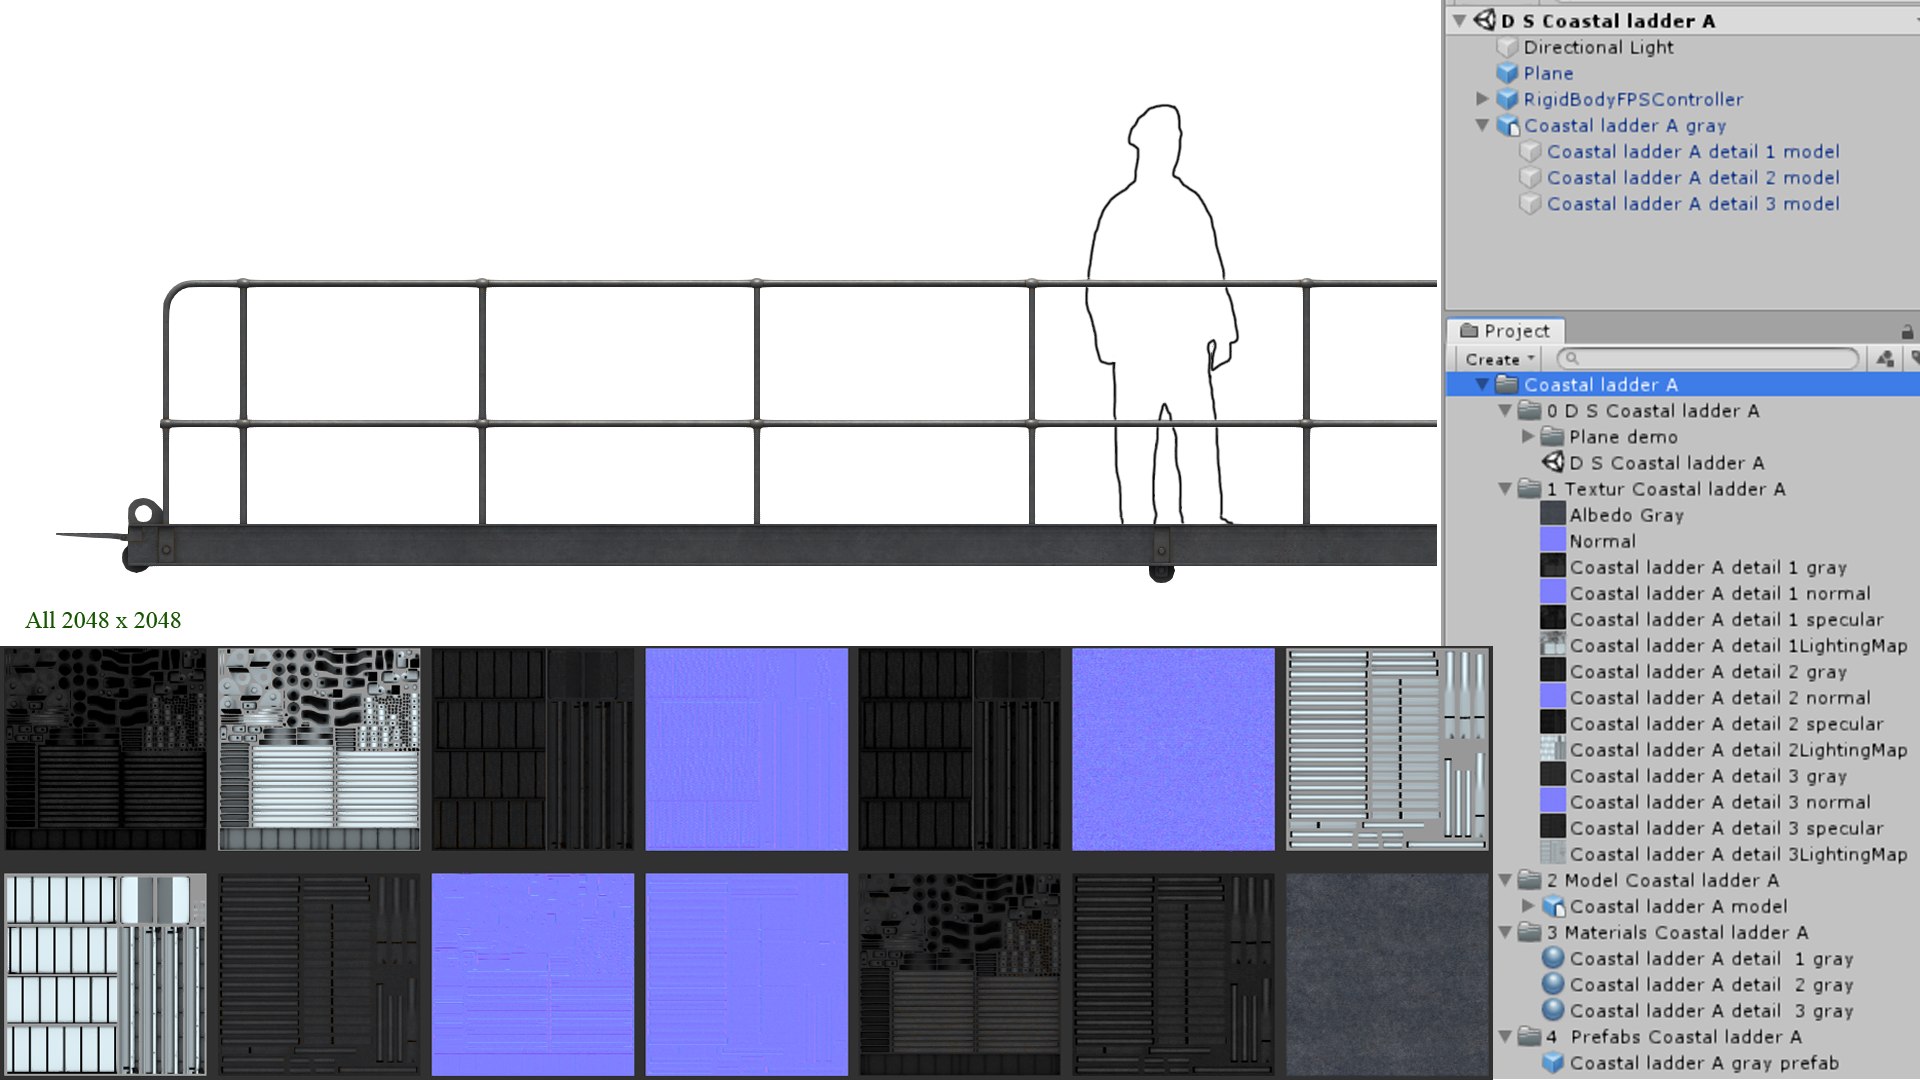Click the search-by-type filter icon
The width and height of the screenshot is (1920, 1080).
(x=1885, y=359)
